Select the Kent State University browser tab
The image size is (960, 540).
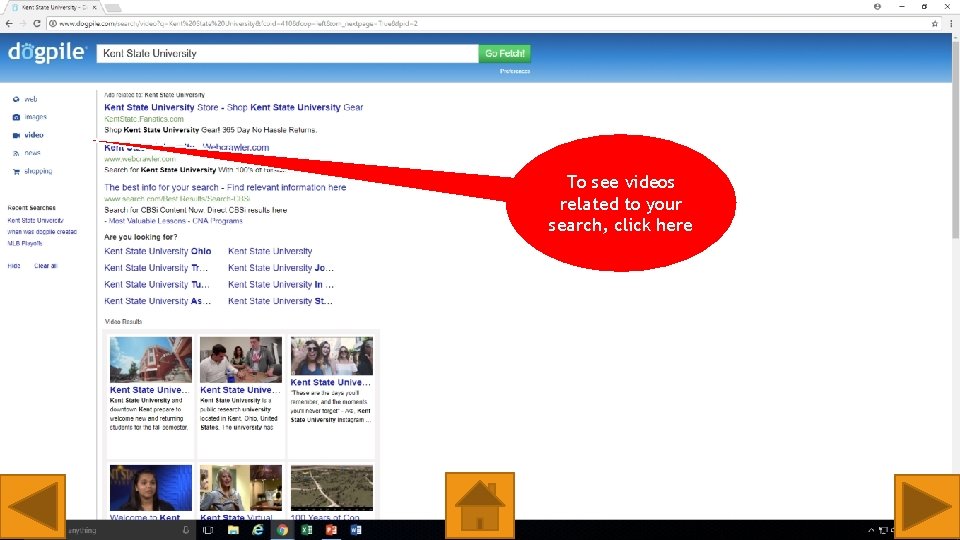pos(53,7)
